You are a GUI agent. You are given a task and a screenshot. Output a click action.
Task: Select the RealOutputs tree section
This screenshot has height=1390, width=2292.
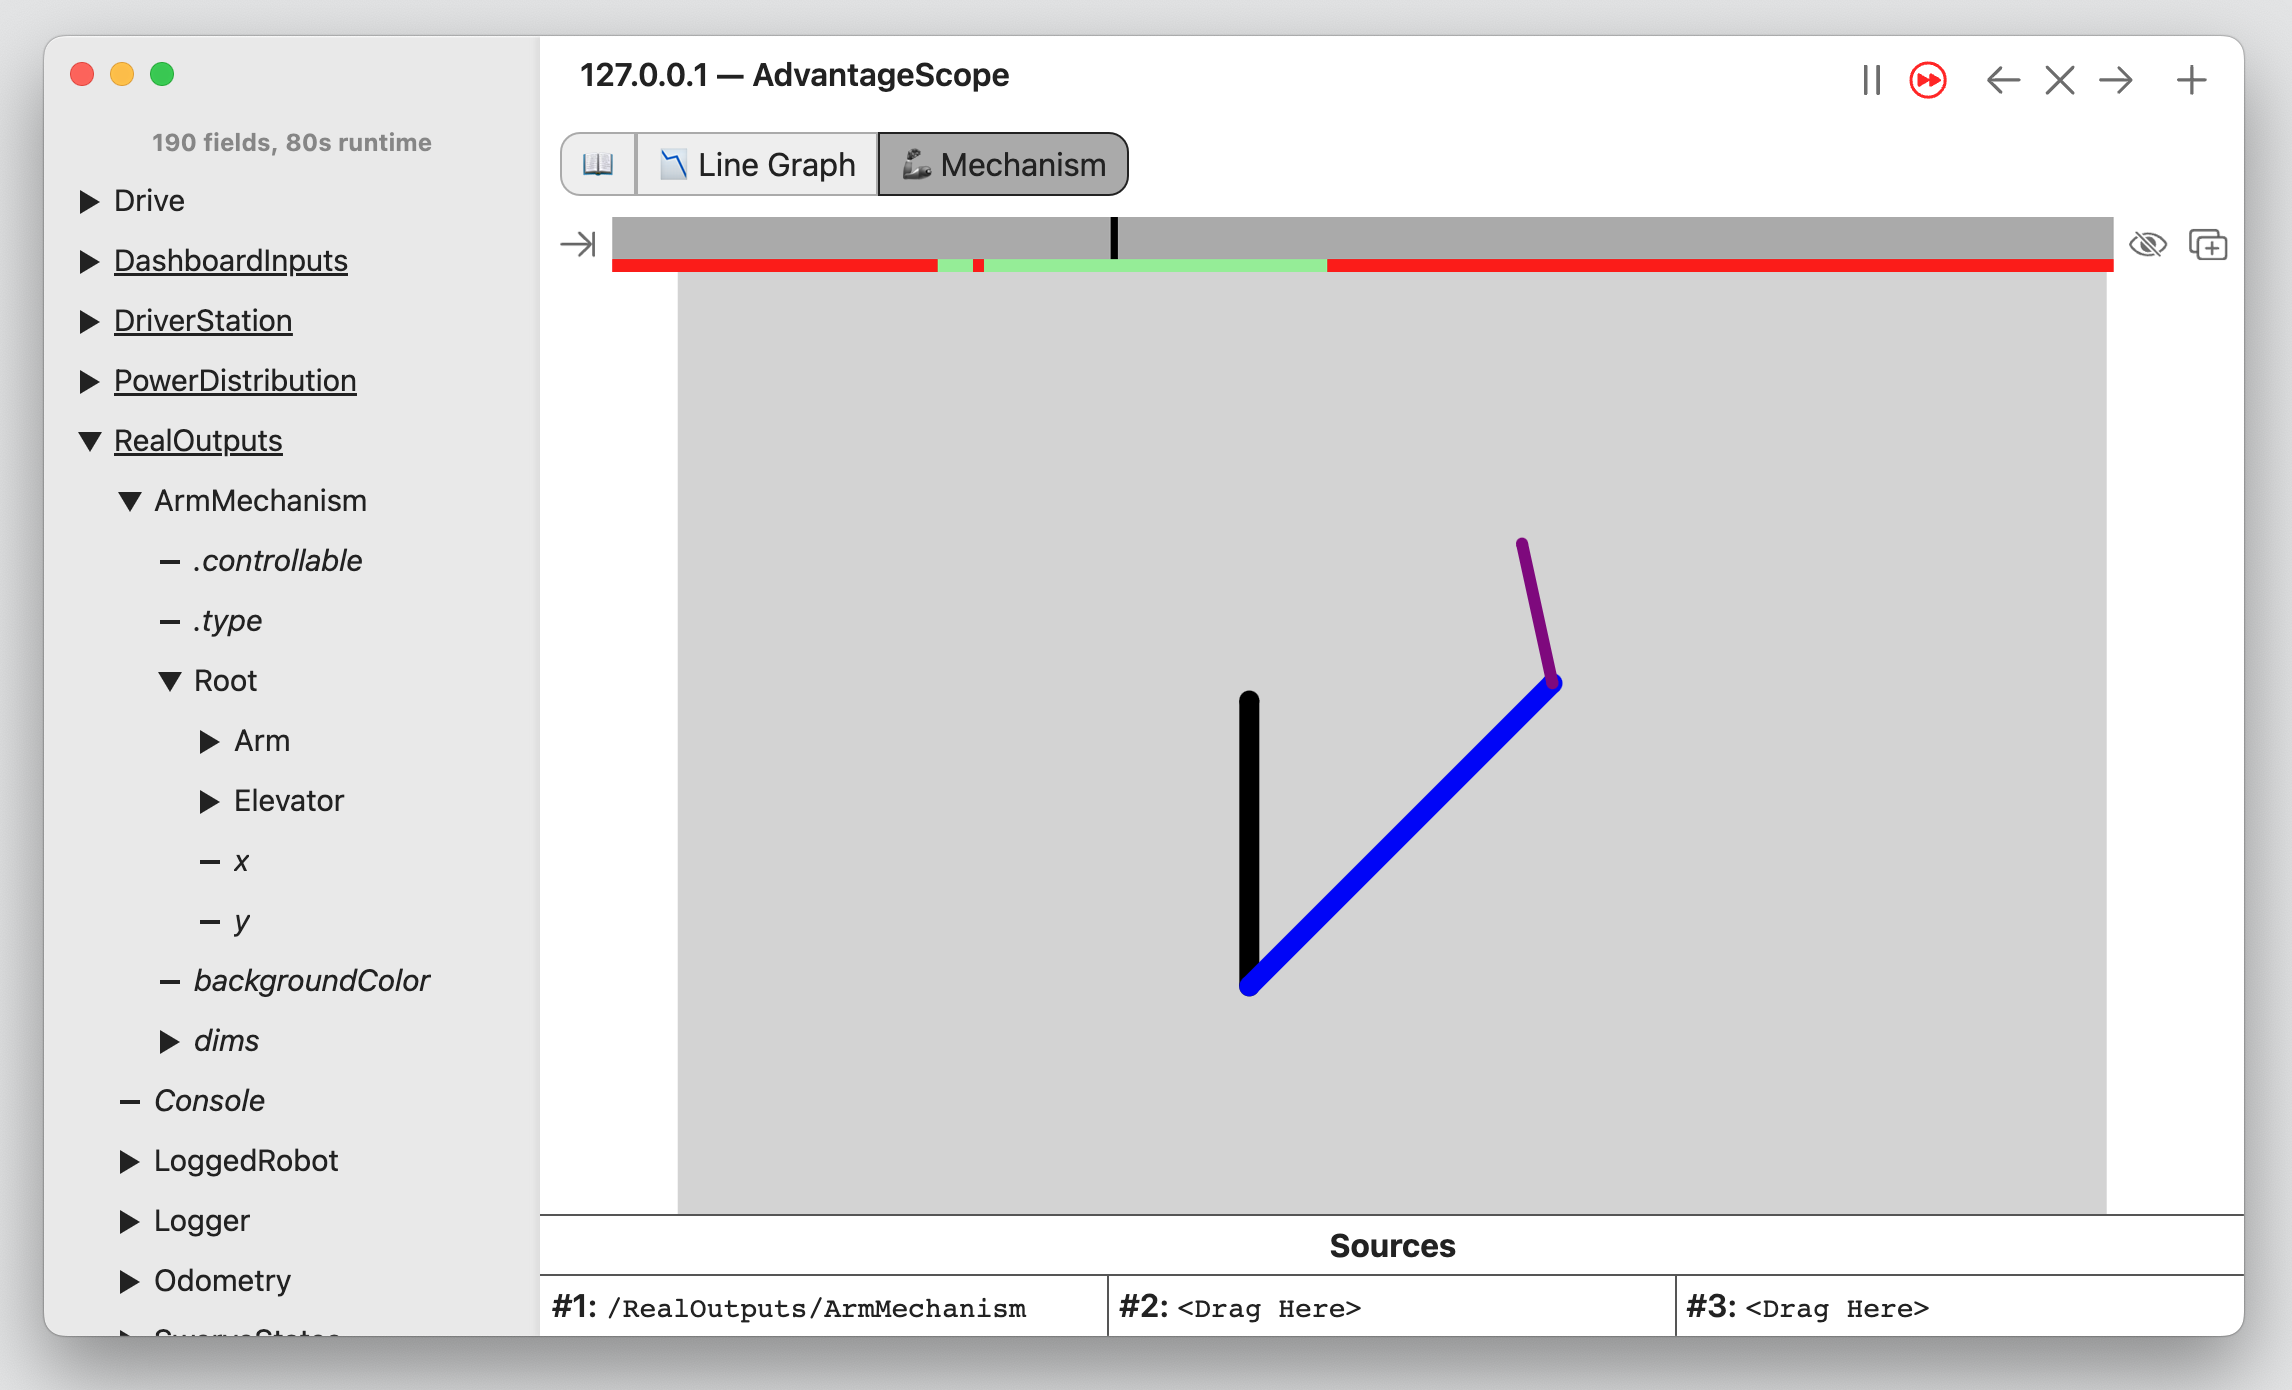point(195,439)
